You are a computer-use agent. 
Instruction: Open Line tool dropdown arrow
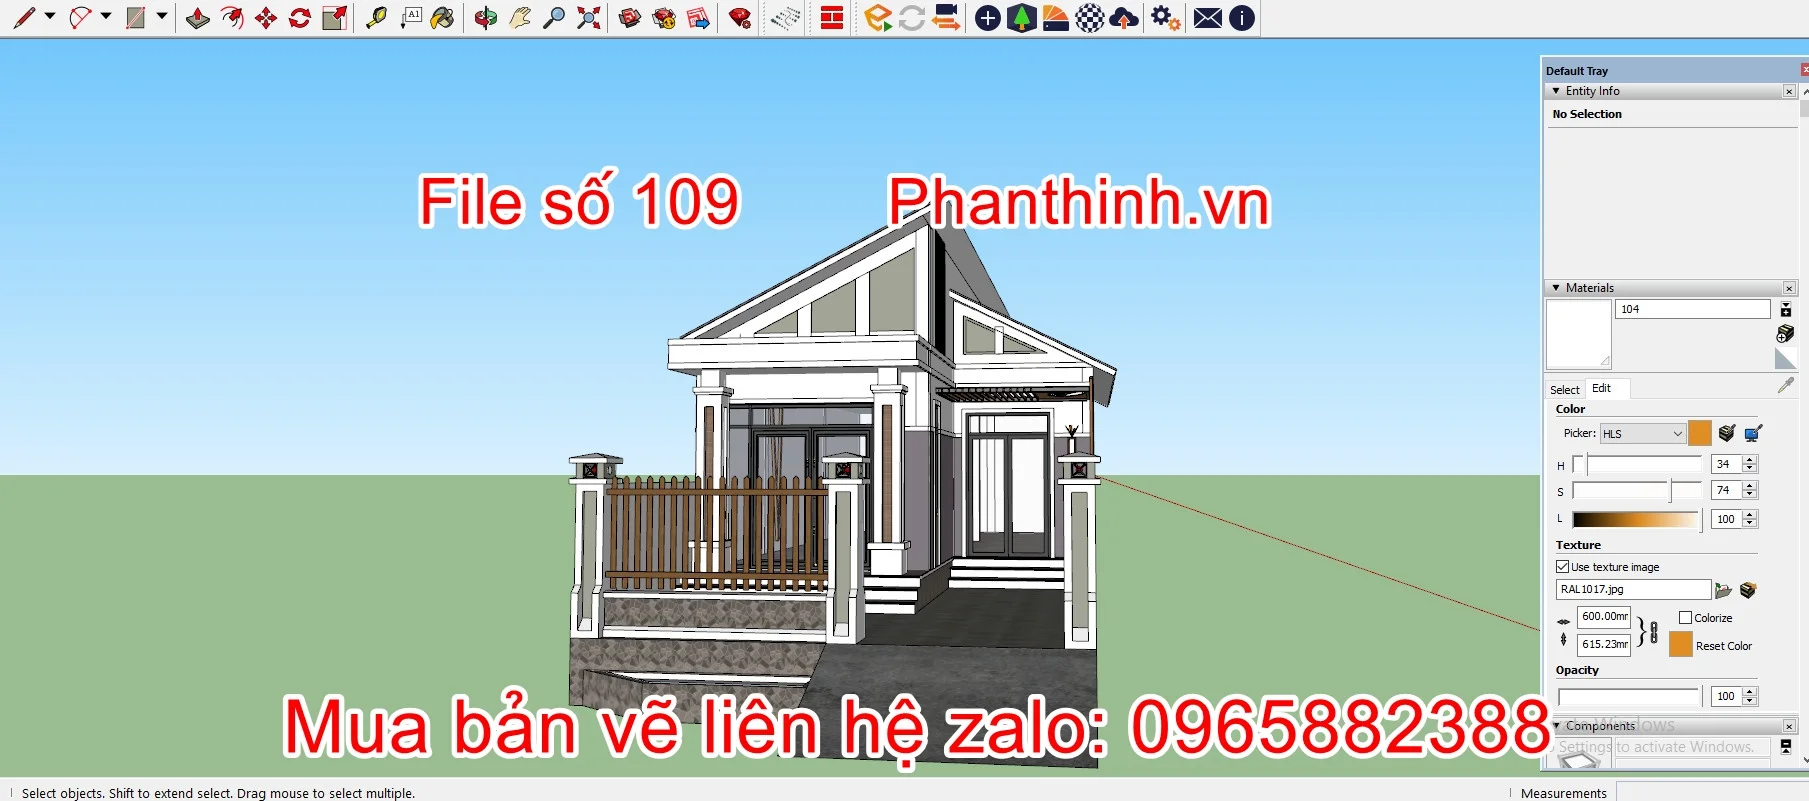click(x=50, y=16)
